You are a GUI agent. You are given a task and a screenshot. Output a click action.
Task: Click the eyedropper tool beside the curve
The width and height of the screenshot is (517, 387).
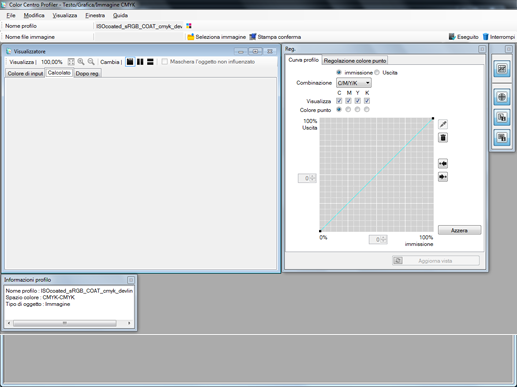443,124
